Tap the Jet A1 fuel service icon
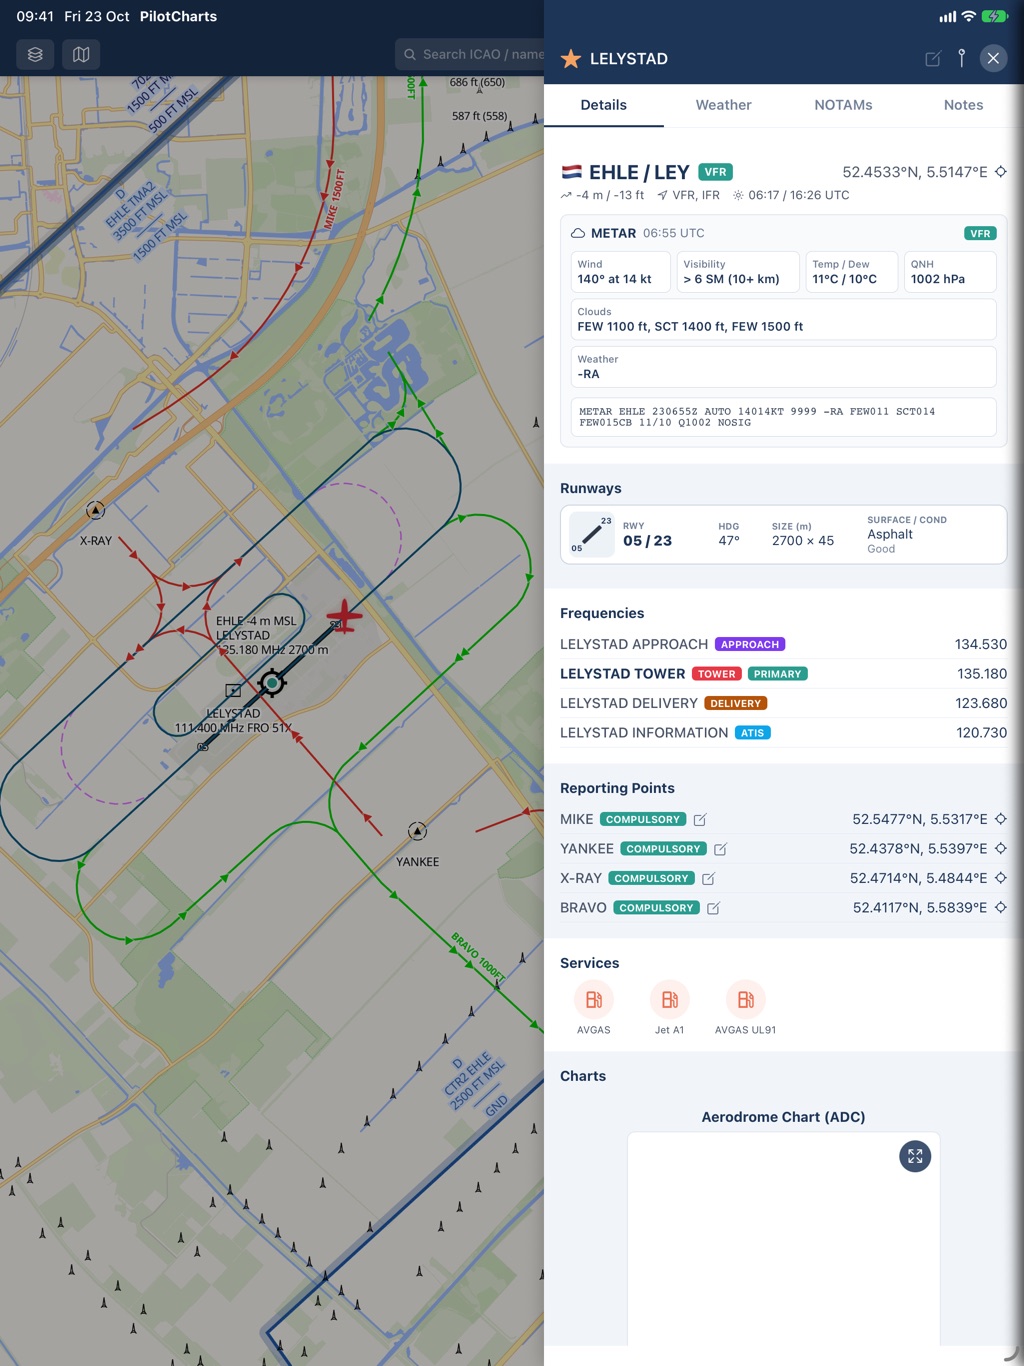This screenshot has height=1366, width=1024. (670, 1000)
